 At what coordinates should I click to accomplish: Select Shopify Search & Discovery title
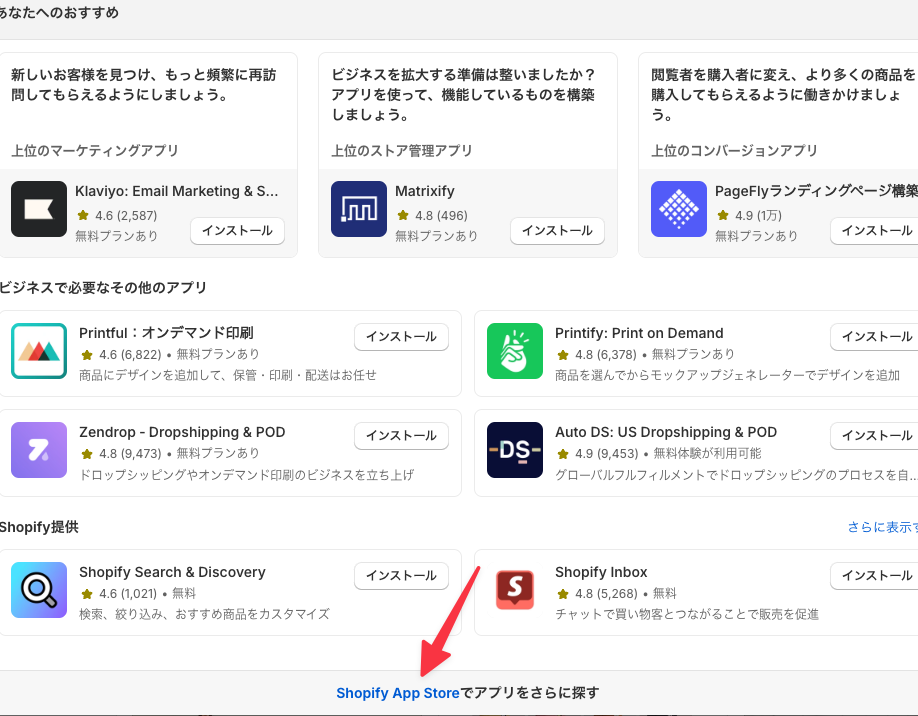[172, 572]
